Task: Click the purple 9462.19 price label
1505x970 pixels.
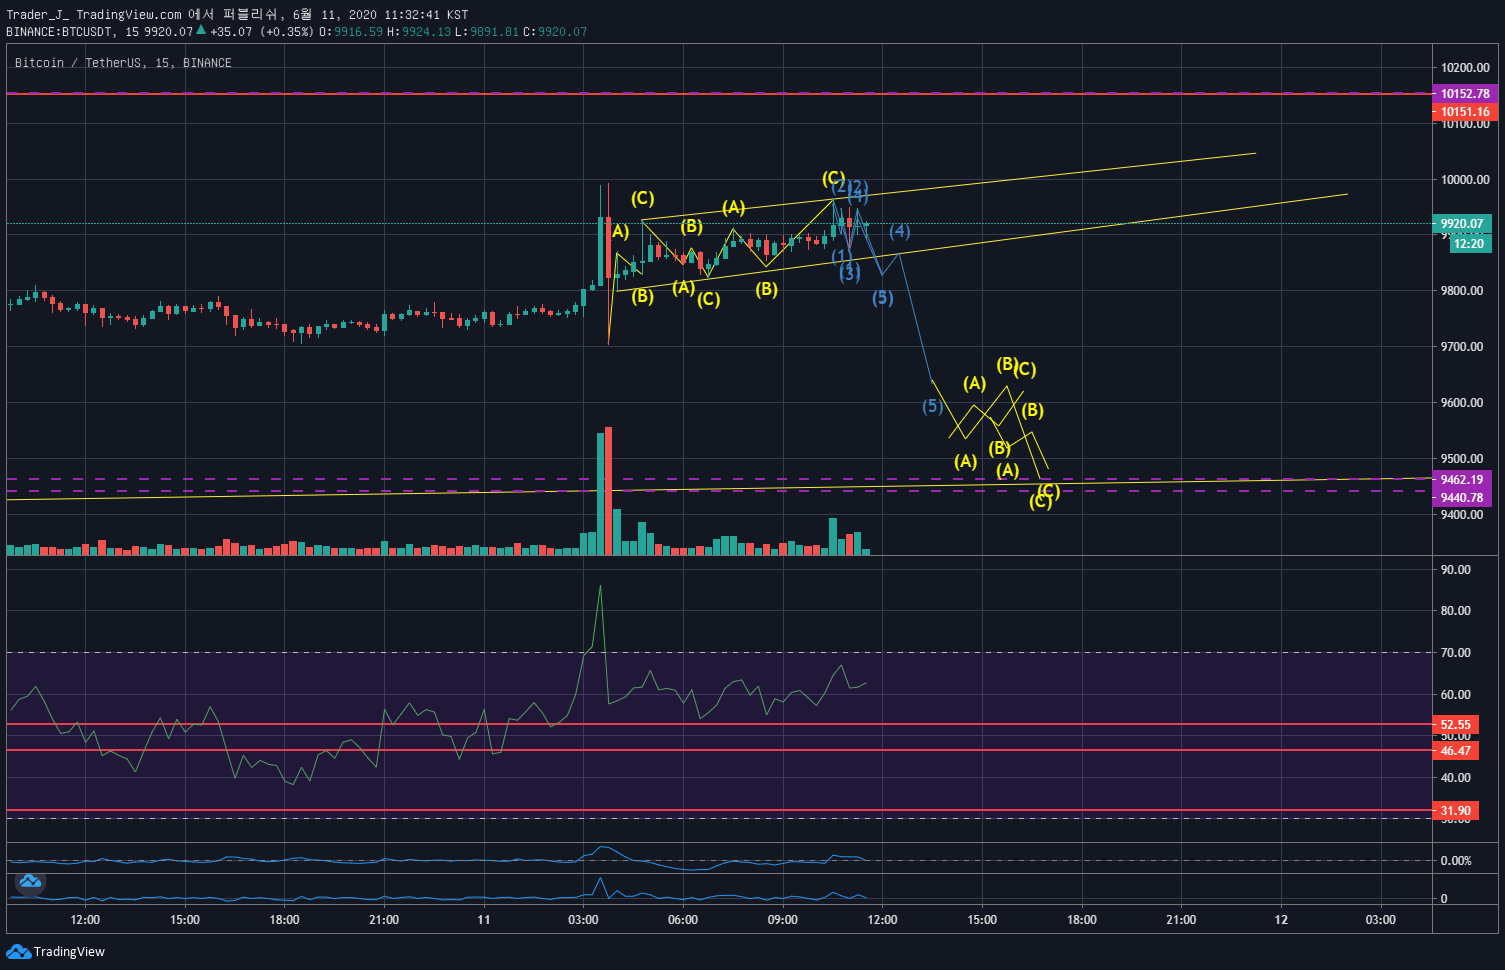Action: pos(1462,480)
